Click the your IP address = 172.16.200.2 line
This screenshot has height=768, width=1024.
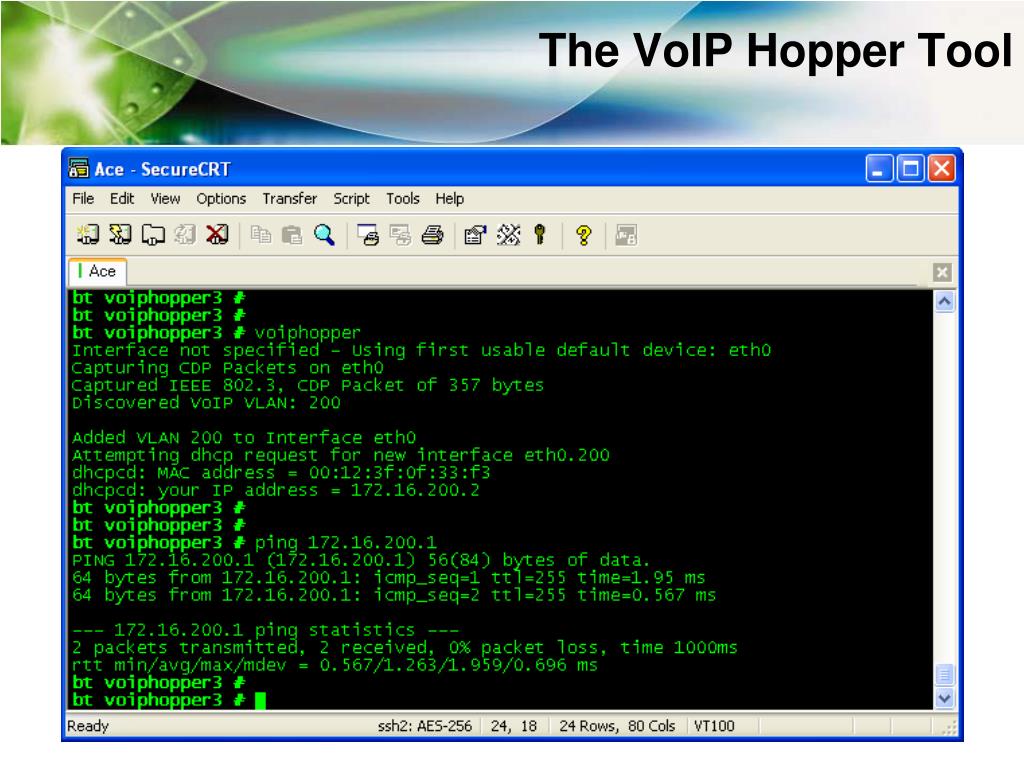coord(276,490)
